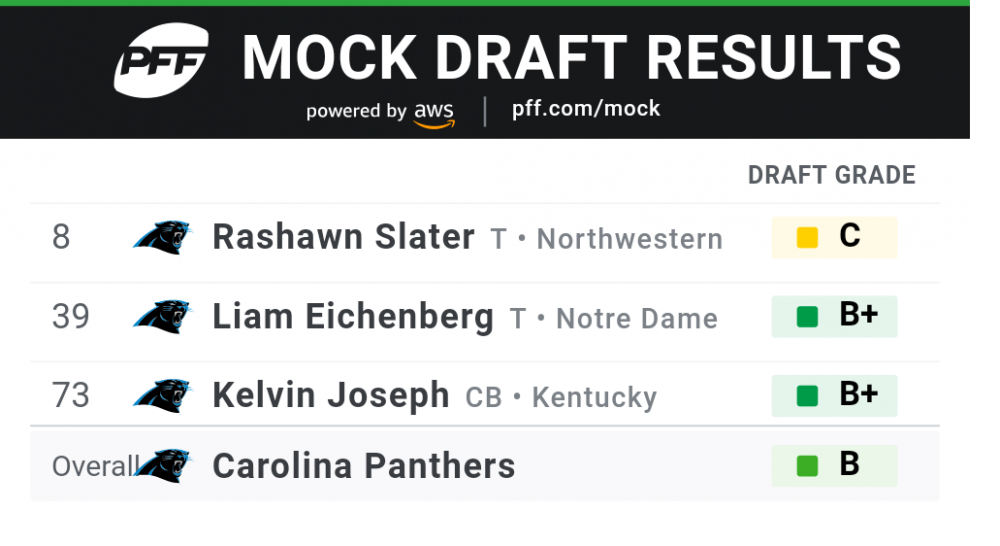
Task: Click the AWS logo in header
Action: pyautogui.click(x=434, y=112)
